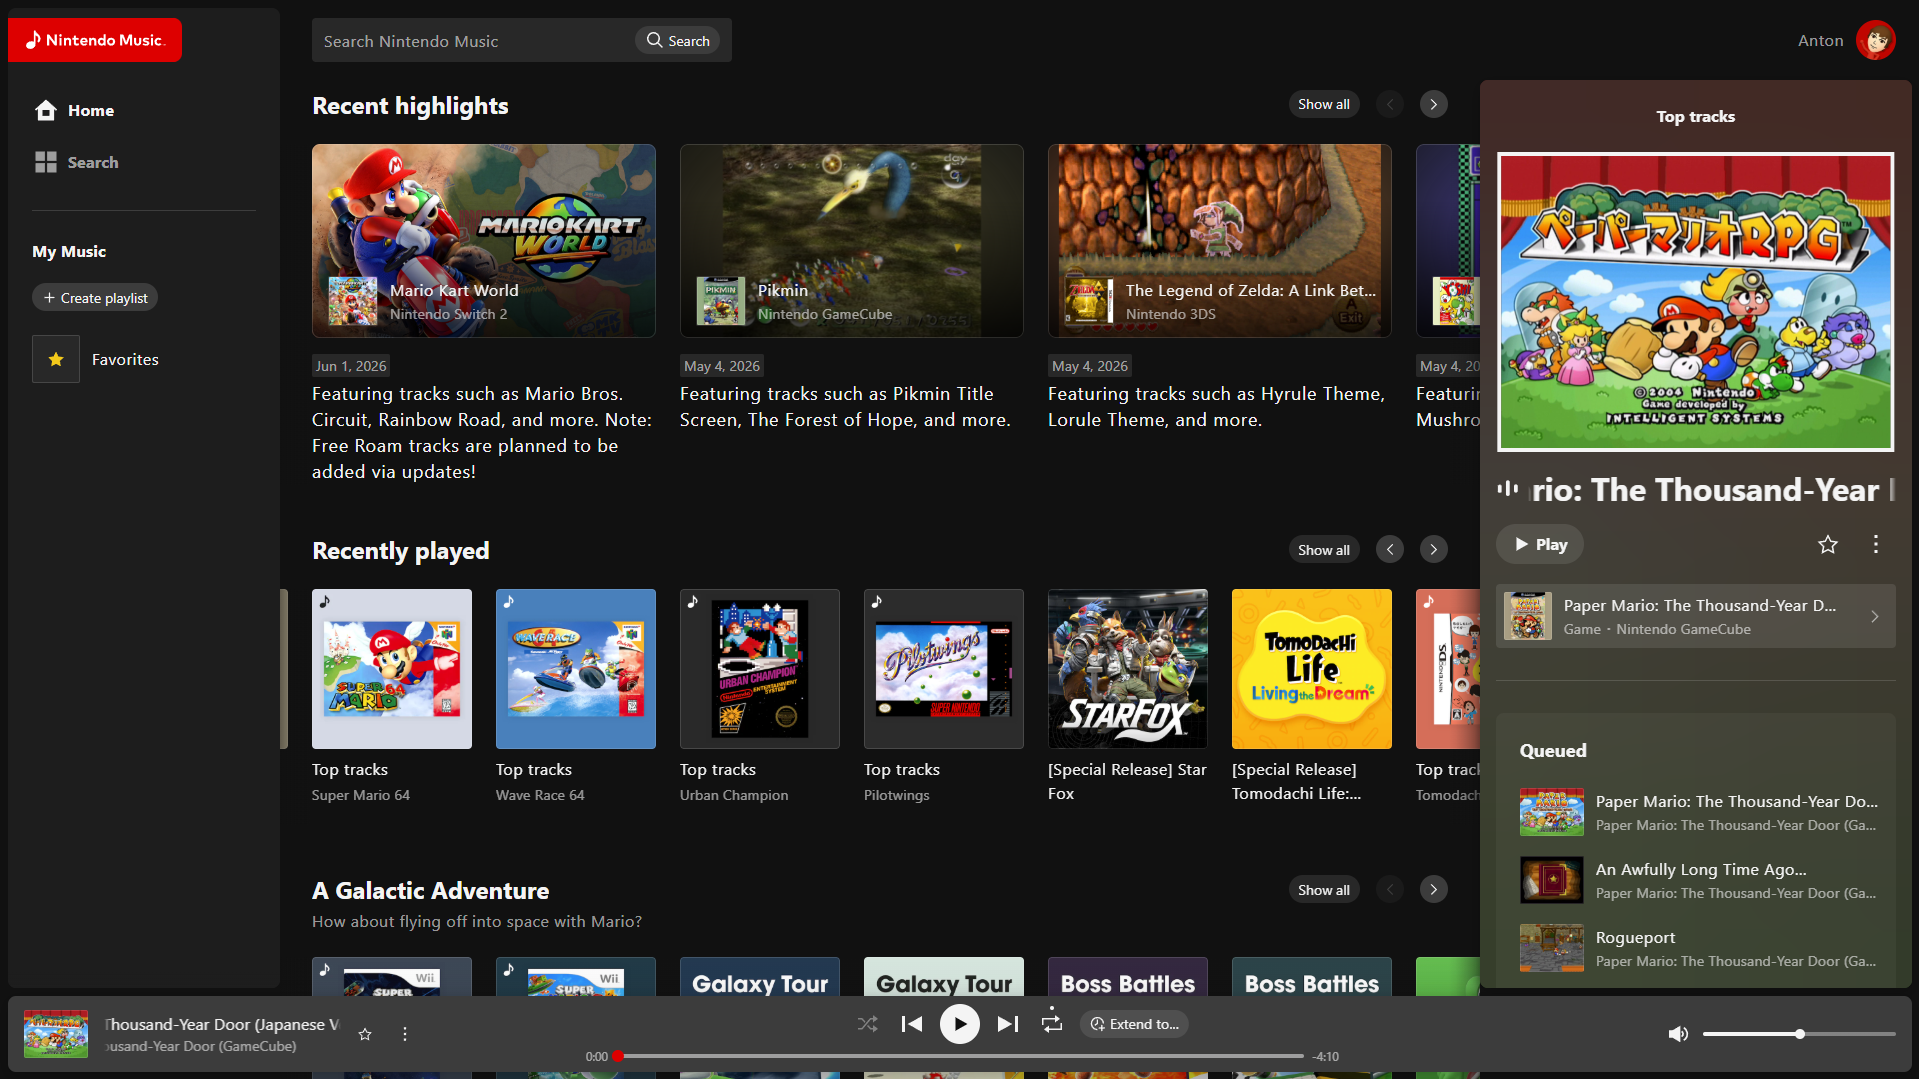Open Pilotwings top tracks cover
The height and width of the screenshot is (1079, 1919).
(944, 669)
